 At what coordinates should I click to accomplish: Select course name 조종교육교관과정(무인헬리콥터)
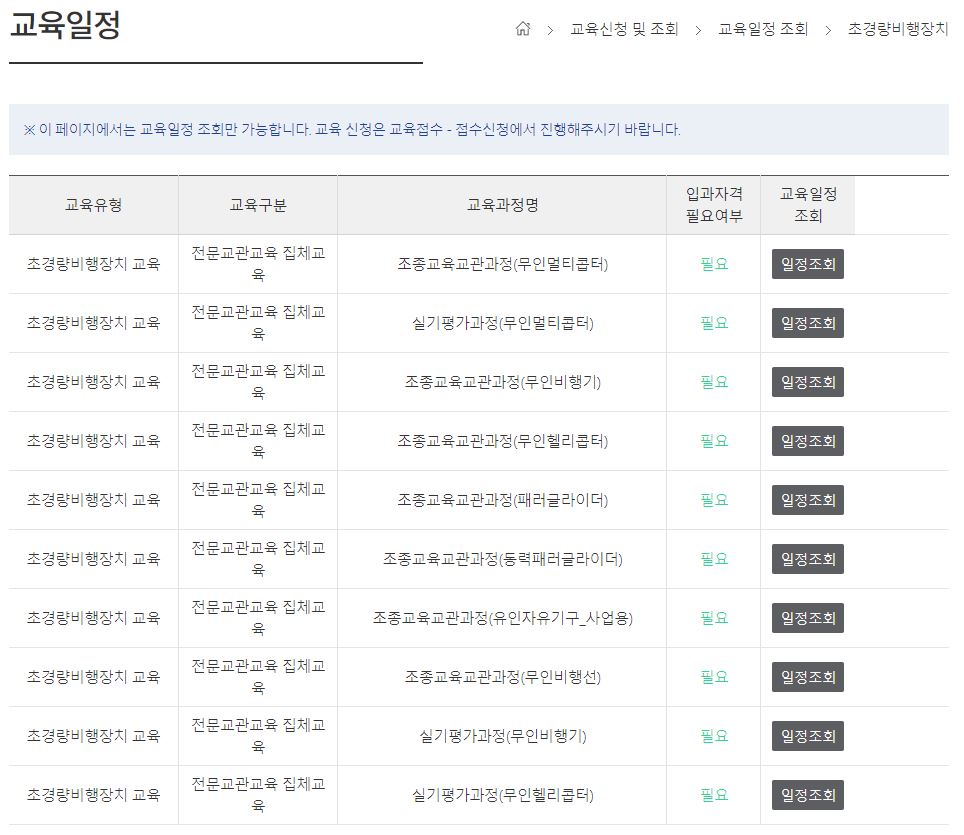(502, 441)
